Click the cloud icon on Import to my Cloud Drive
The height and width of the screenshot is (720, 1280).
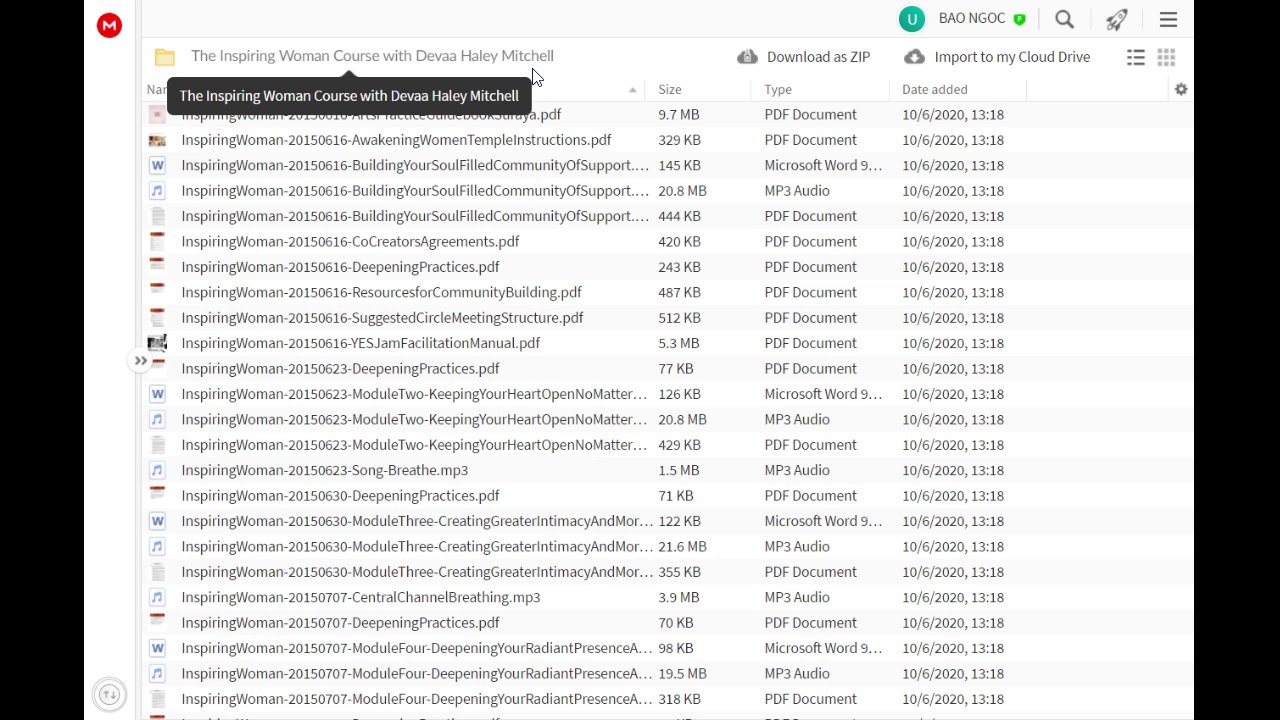[914, 57]
